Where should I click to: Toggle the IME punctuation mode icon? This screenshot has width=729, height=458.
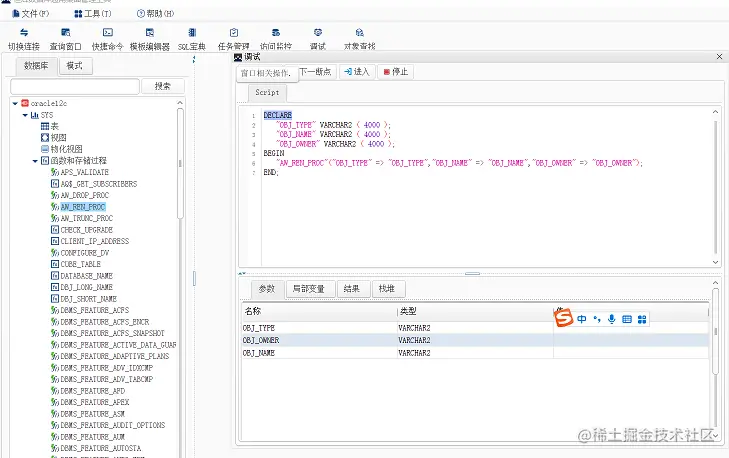(x=597, y=319)
